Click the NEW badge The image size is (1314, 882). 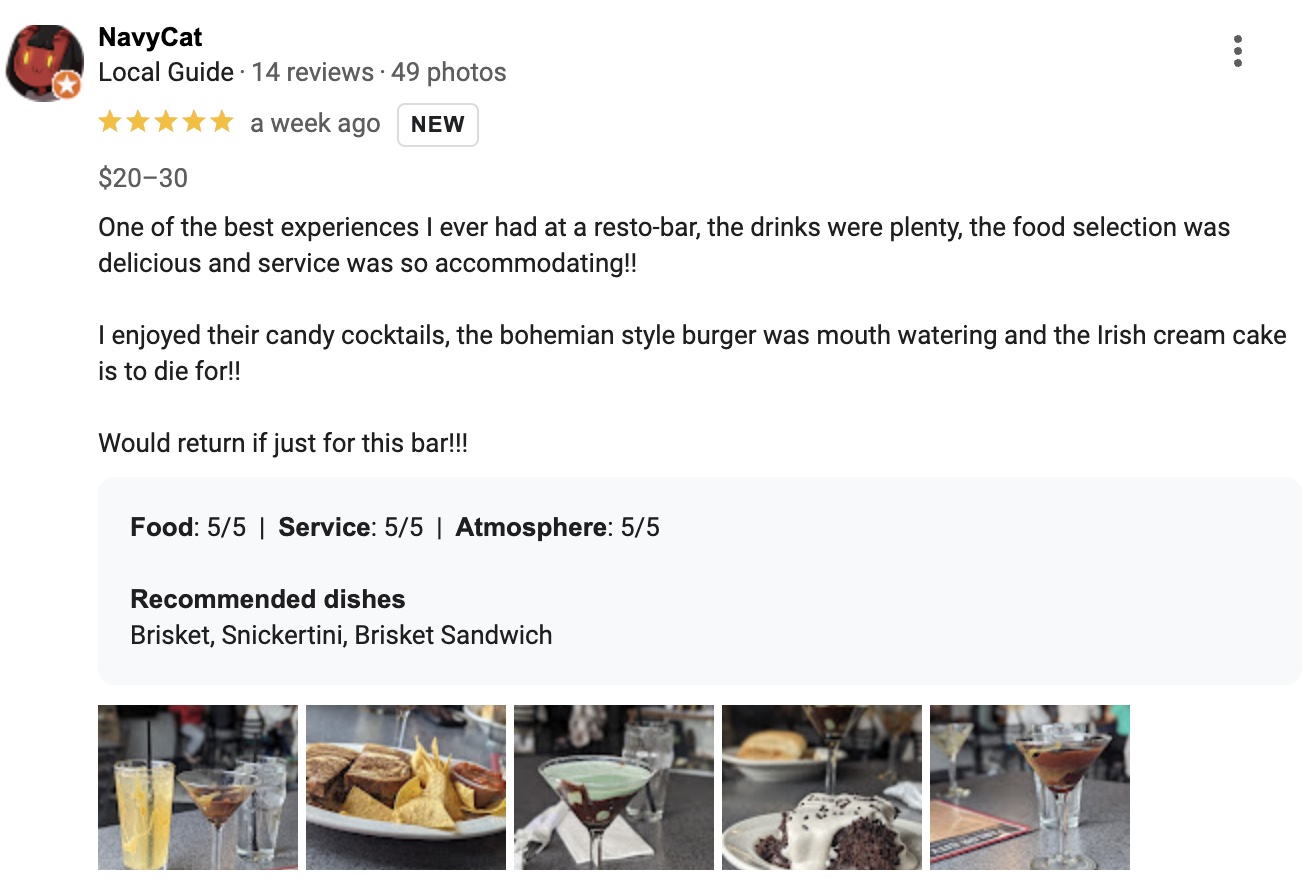tap(437, 125)
